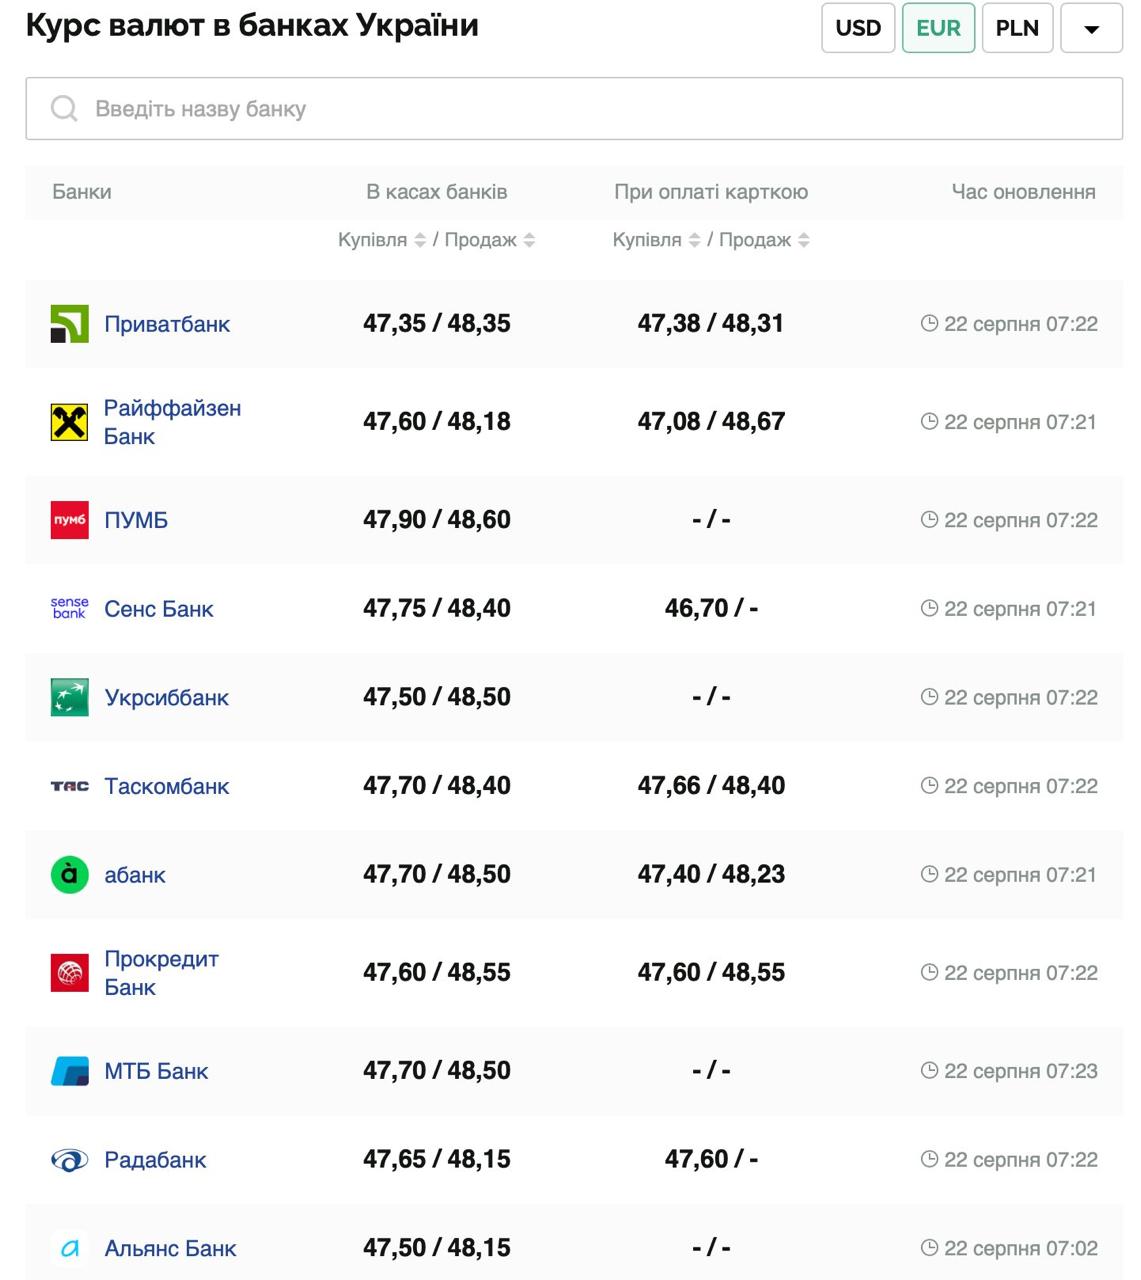Click the Privatbank logo icon

[x=69, y=324]
